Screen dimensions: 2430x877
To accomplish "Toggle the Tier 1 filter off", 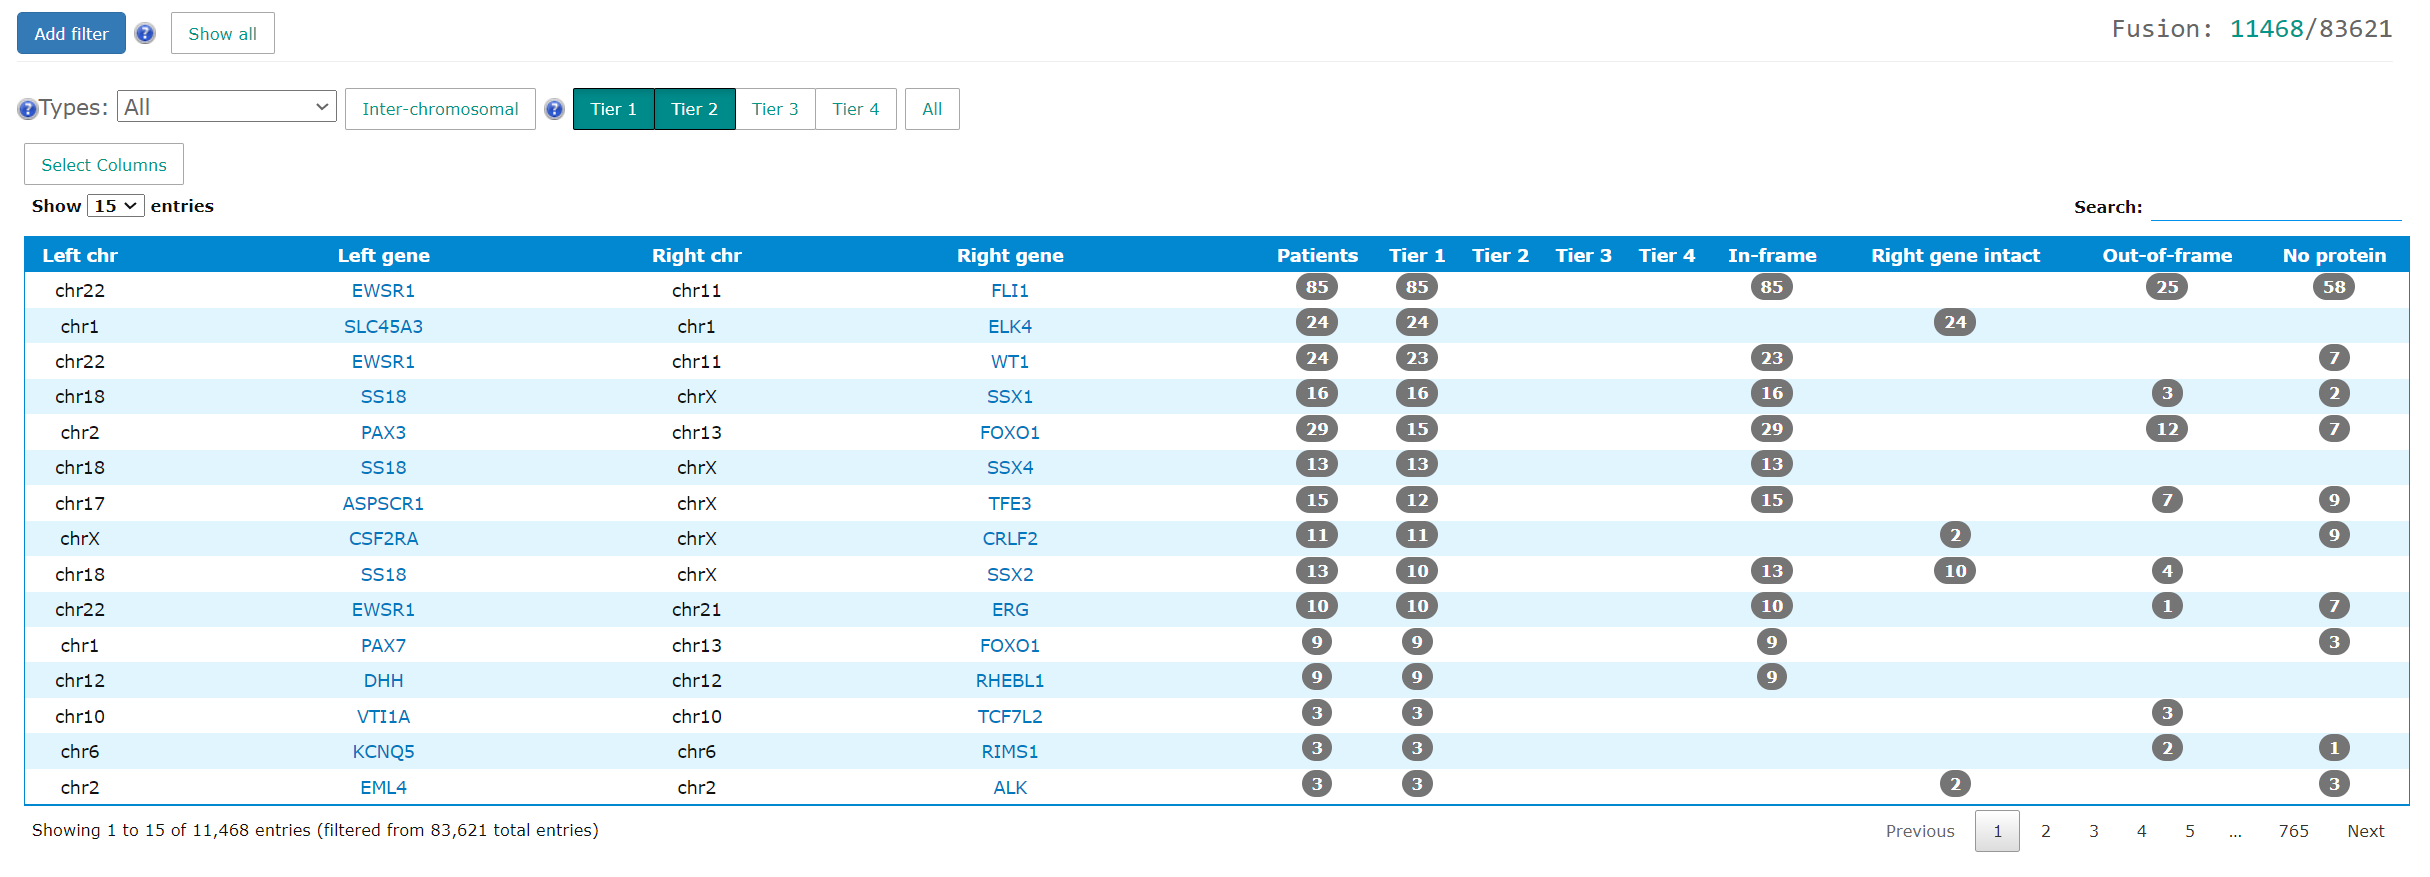I will [x=613, y=109].
